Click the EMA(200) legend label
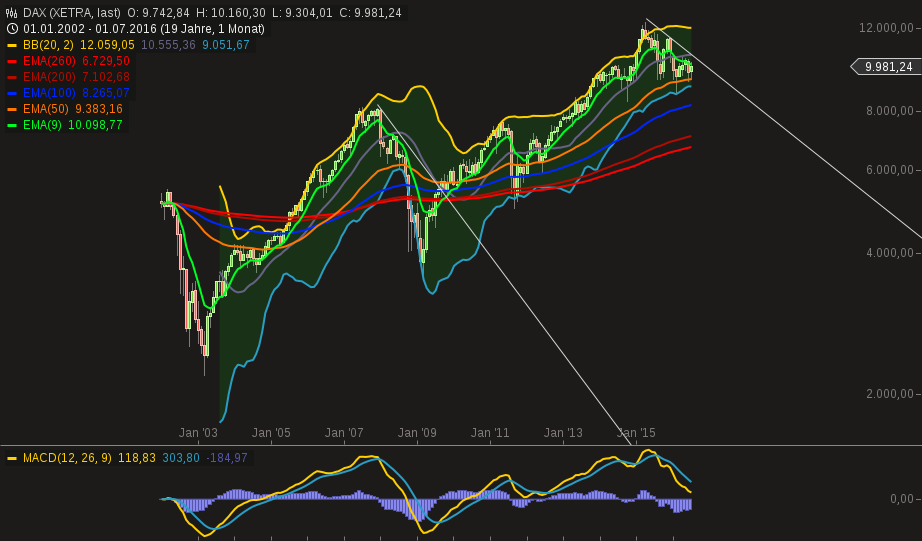The width and height of the screenshot is (922, 541). click(49, 76)
